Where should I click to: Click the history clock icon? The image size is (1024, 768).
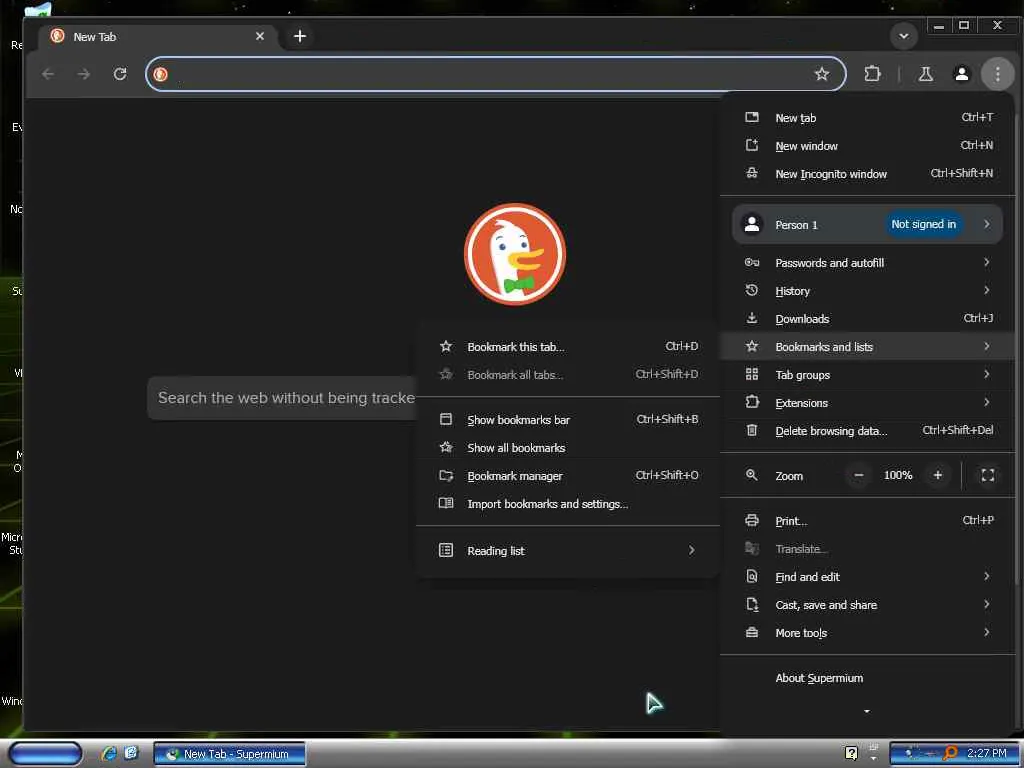coord(752,290)
